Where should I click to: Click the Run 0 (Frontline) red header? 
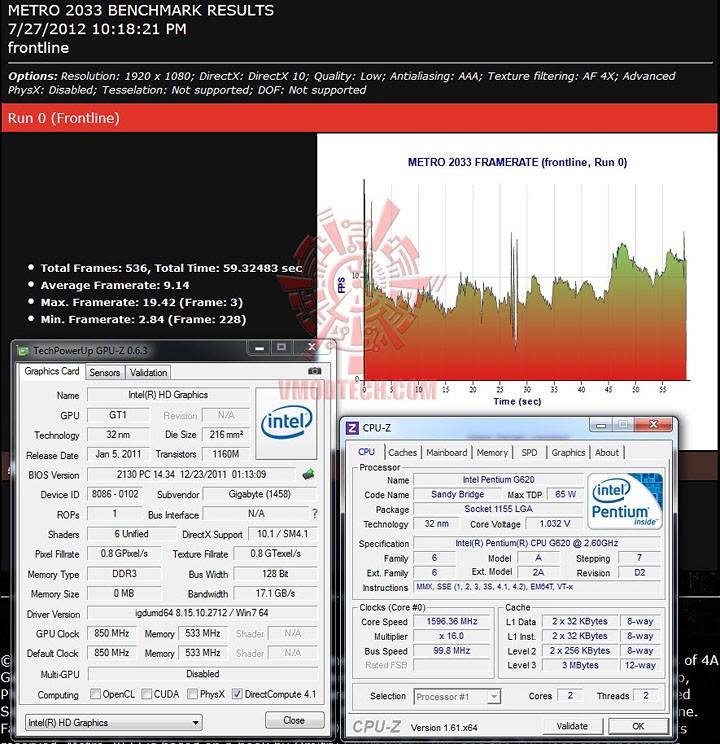pos(359,118)
